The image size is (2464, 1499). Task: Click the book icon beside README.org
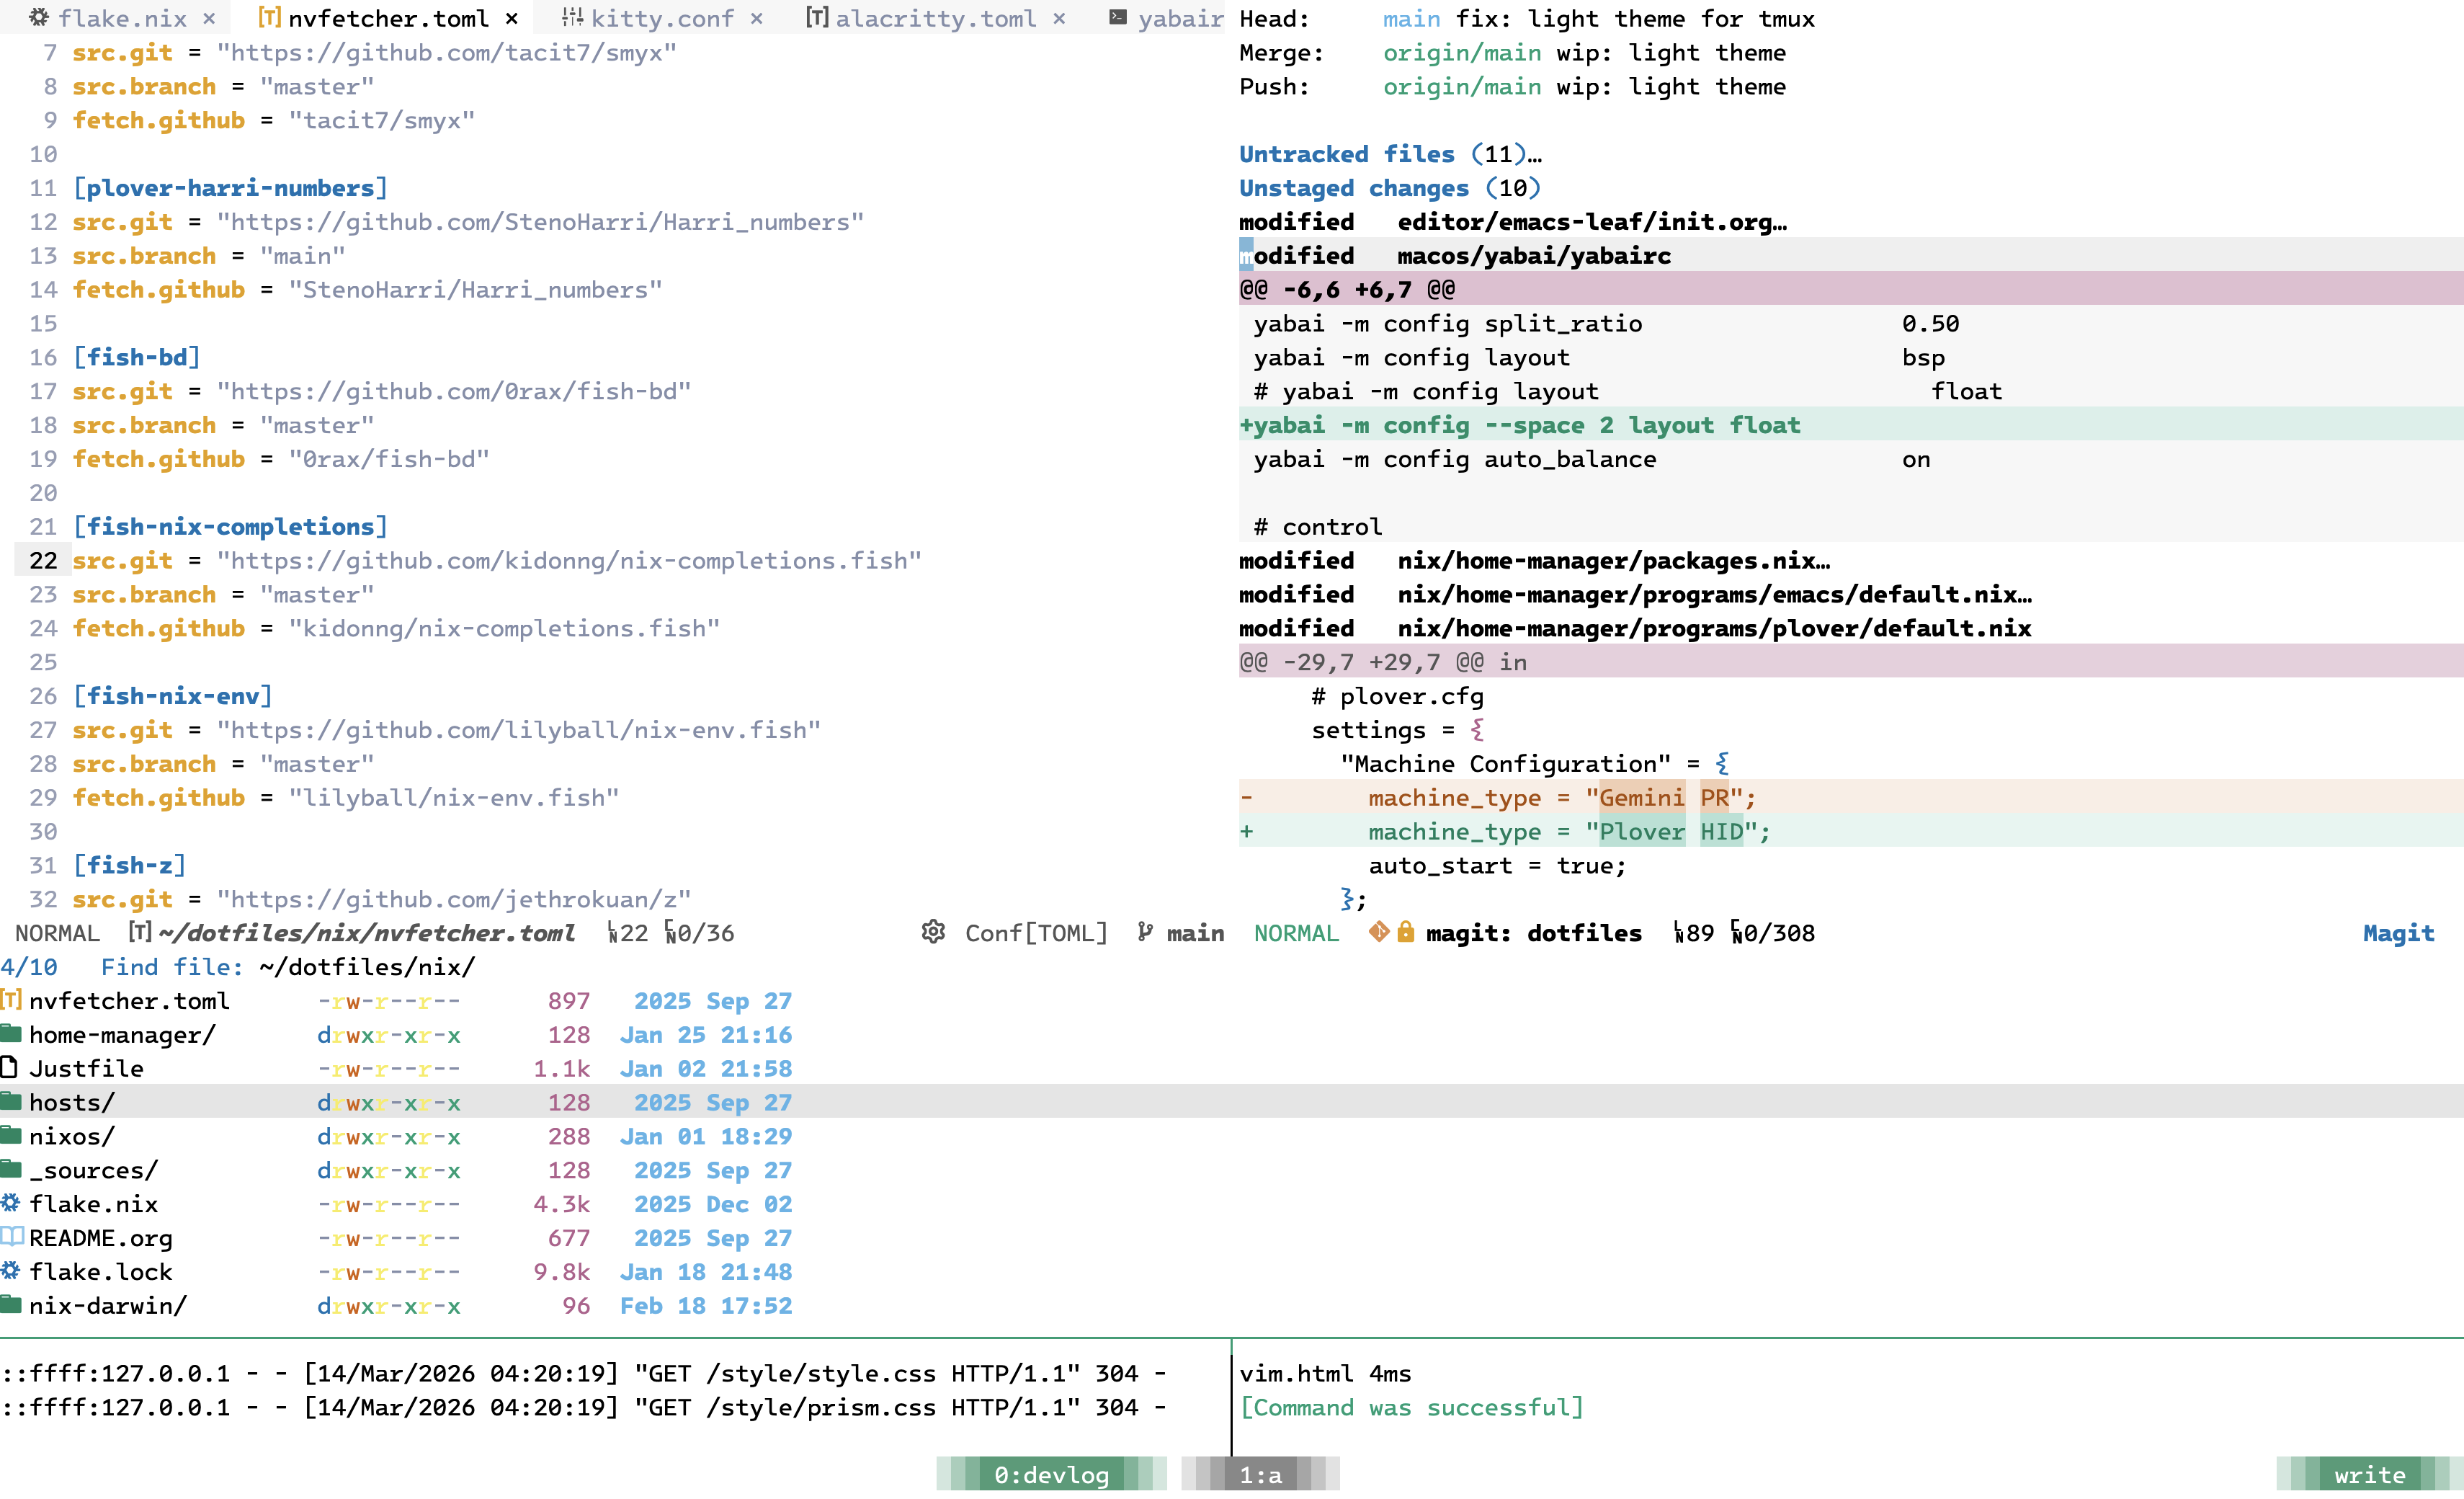pos(12,1238)
